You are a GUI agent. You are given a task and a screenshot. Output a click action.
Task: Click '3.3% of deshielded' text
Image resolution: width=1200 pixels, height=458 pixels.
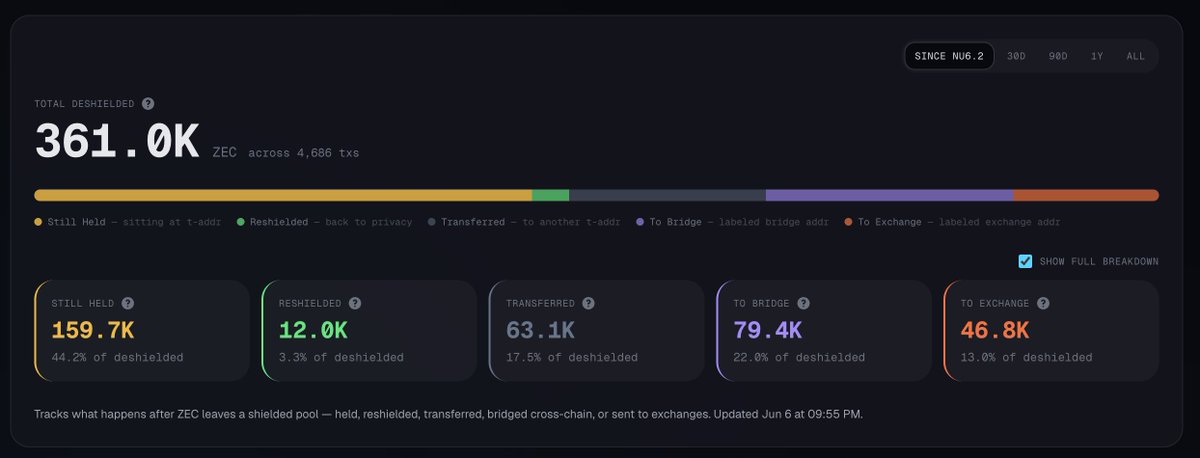click(341, 357)
